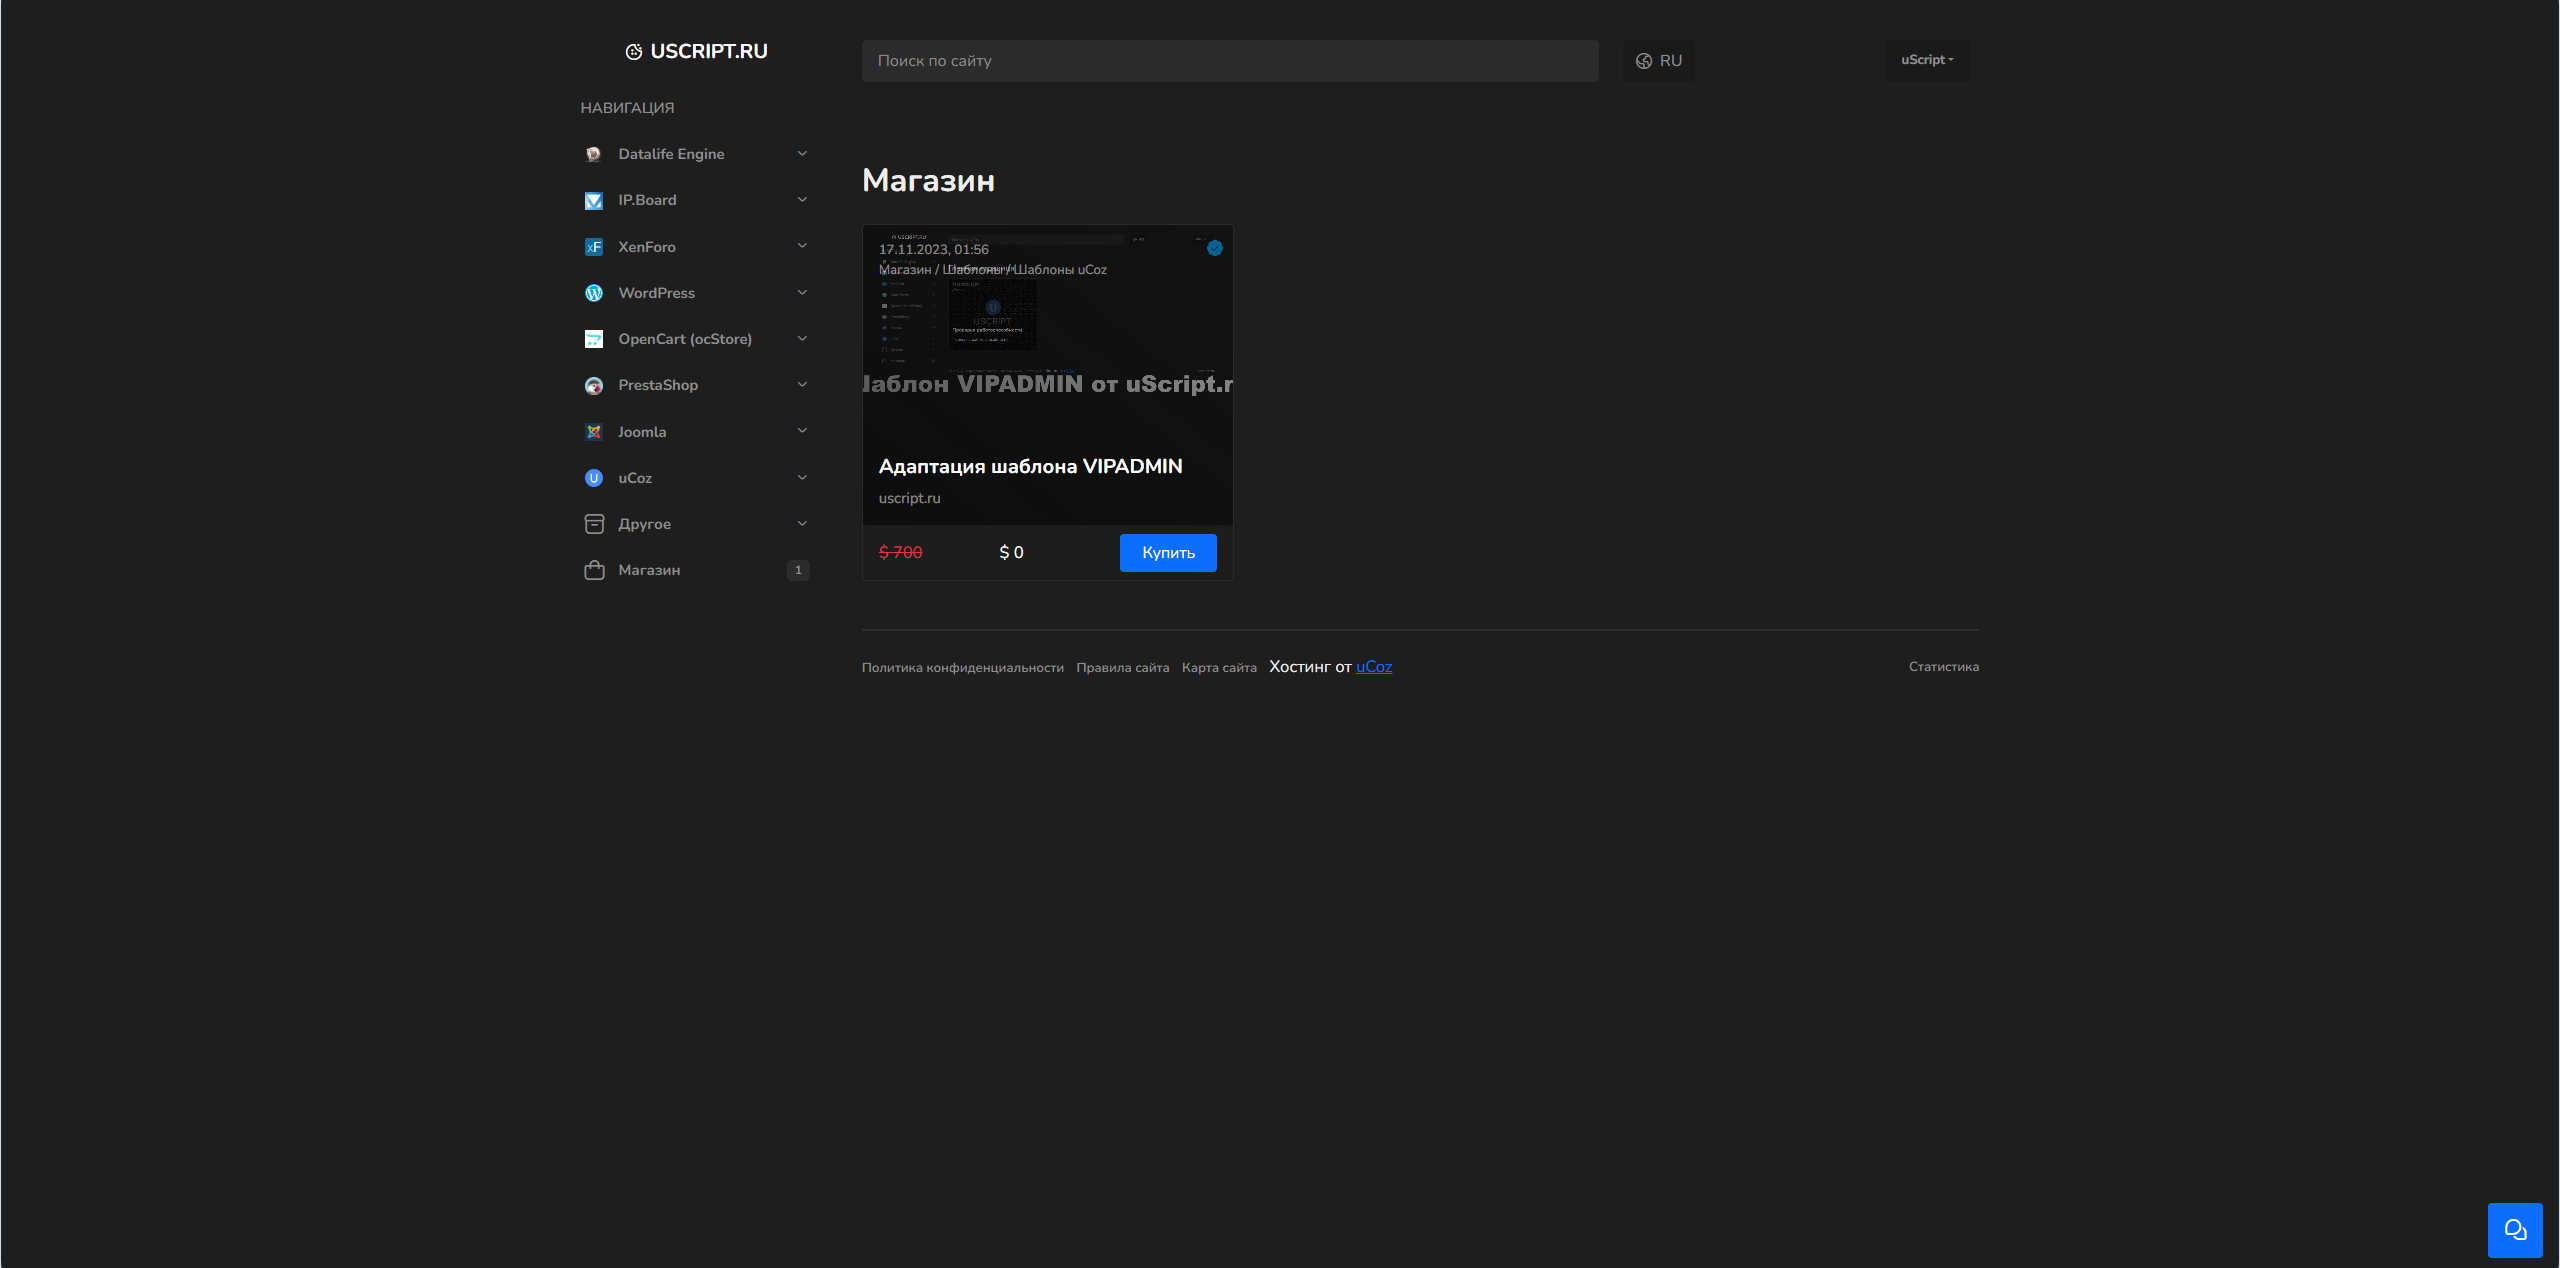Click the USCRIPT.RU logo icon
This screenshot has height=1268, width=2560.
pos(634,52)
